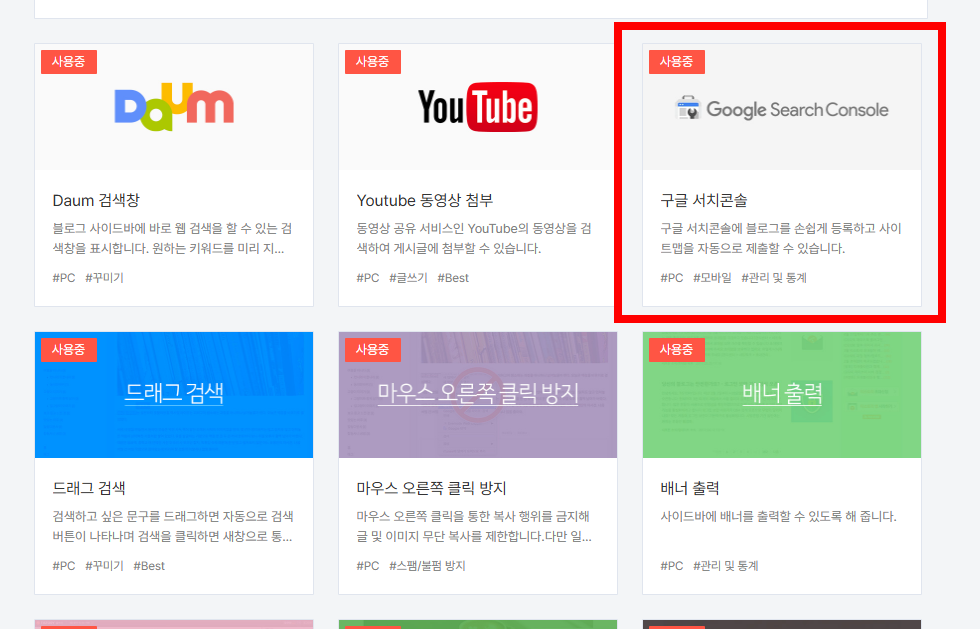Viewport: 980px width, 629px height.
Task: Select #관리 및 통계 tag on 배너 출력 card
Action: tap(726, 566)
